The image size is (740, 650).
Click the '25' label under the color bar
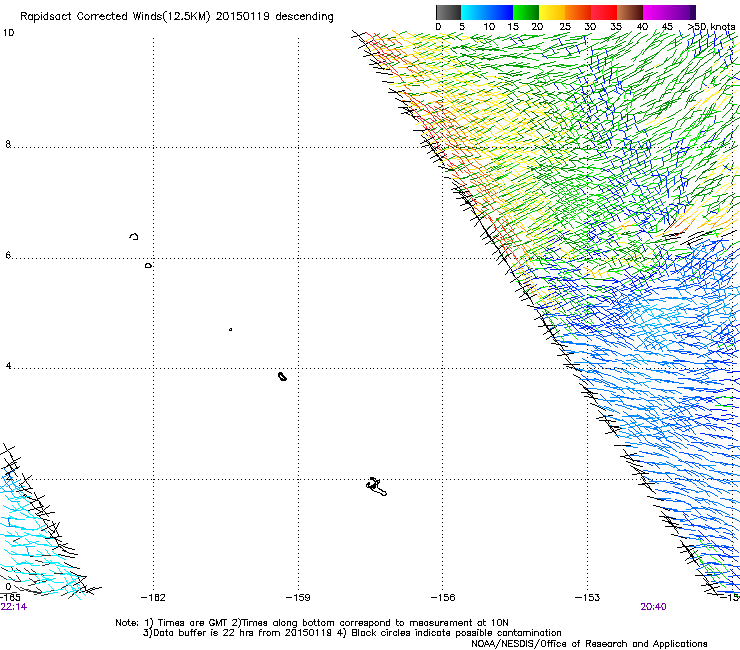click(565, 27)
